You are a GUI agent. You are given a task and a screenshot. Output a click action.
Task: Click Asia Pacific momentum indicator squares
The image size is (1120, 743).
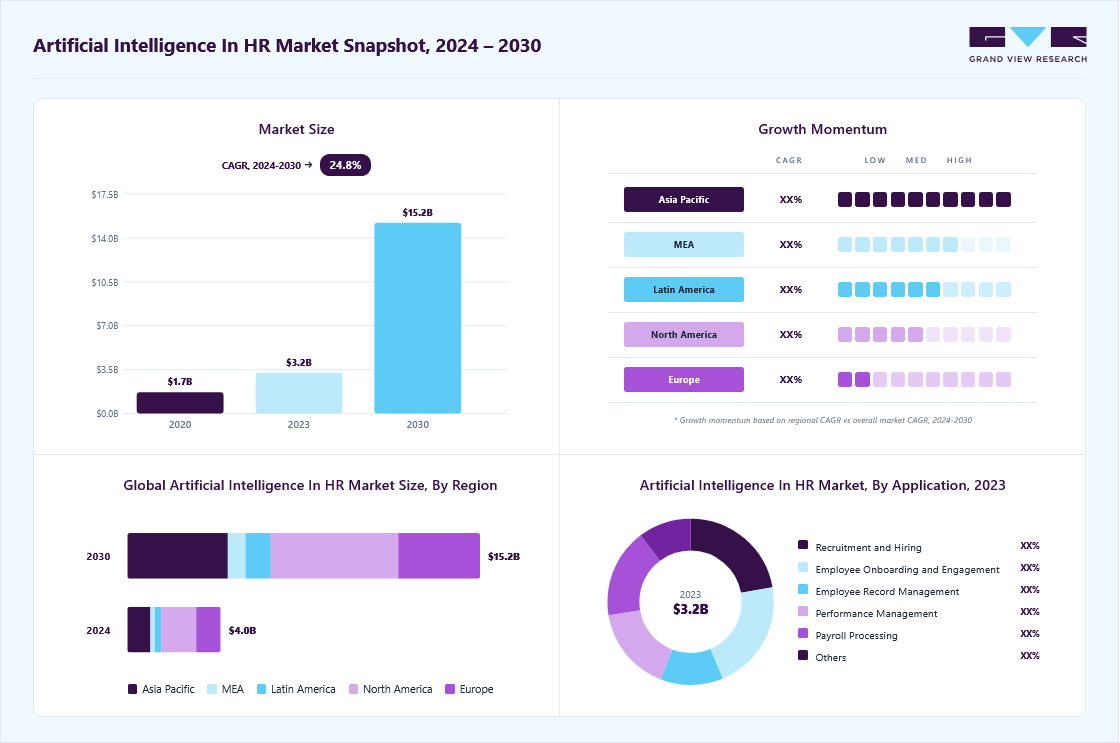[x=924, y=199]
